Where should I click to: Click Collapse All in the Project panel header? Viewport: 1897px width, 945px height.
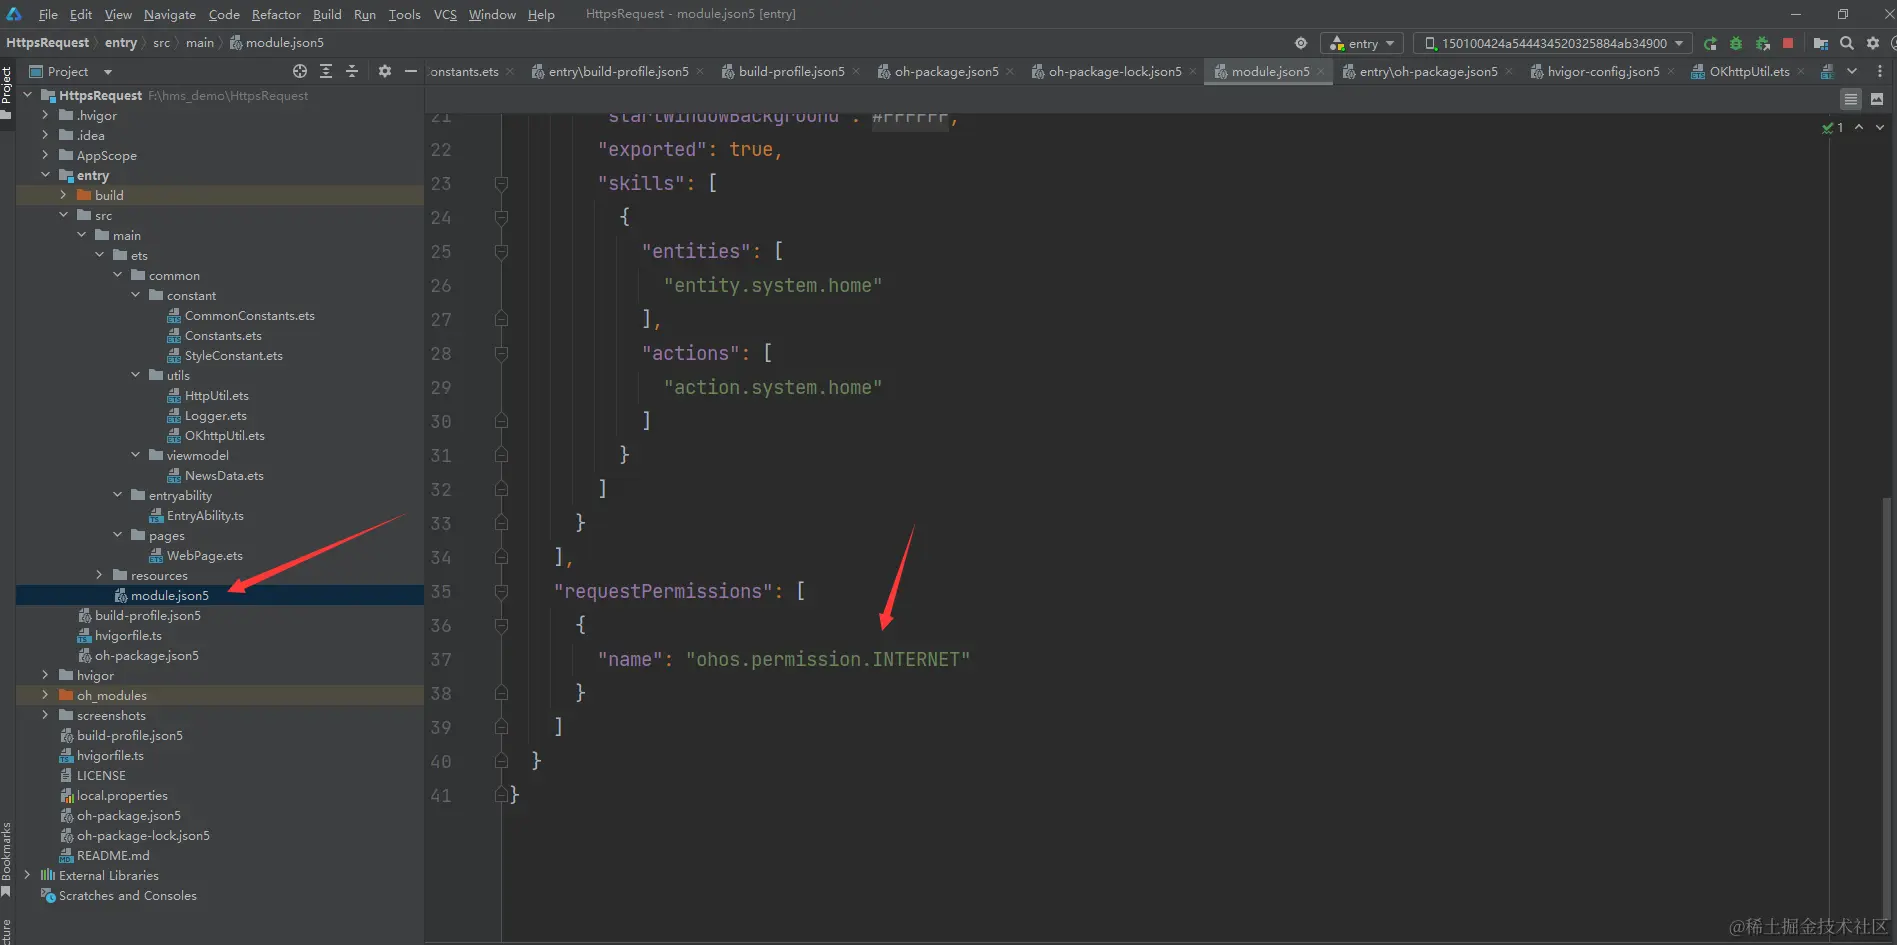tap(352, 71)
